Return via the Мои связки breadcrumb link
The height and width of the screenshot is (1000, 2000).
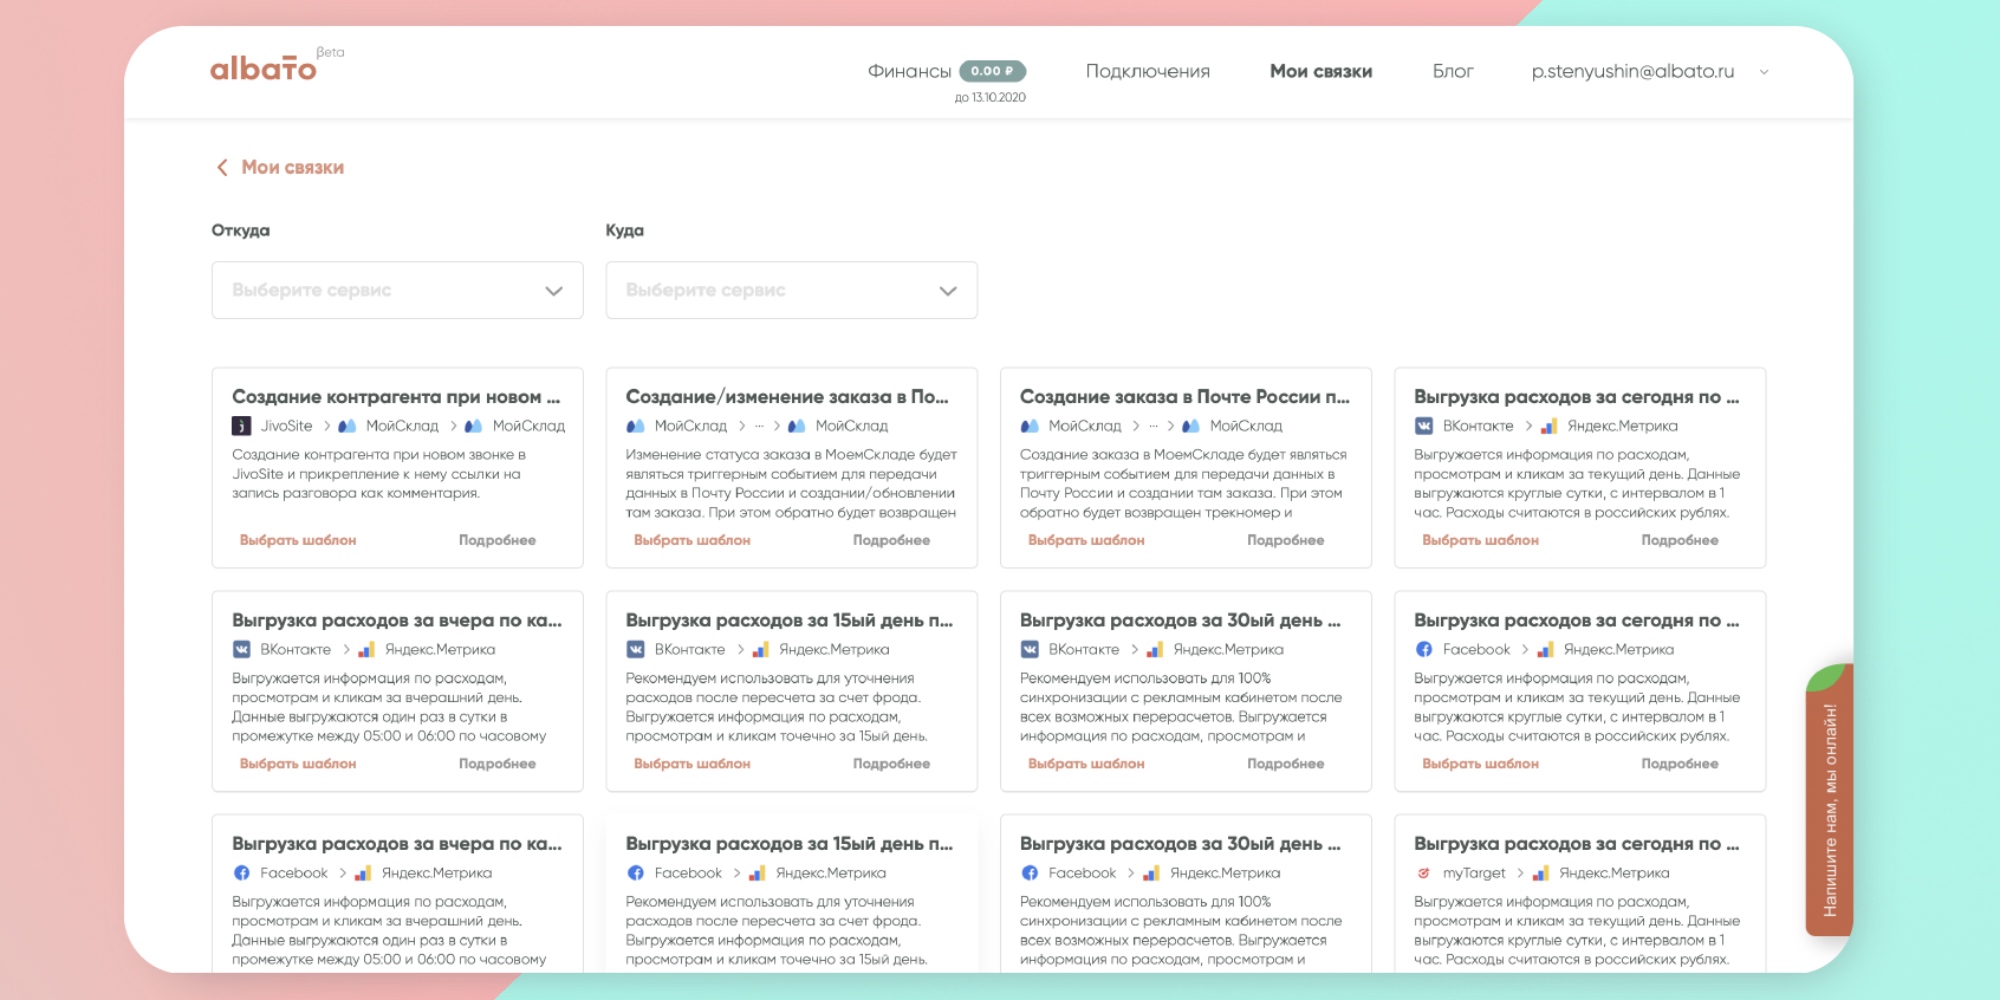point(293,167)
